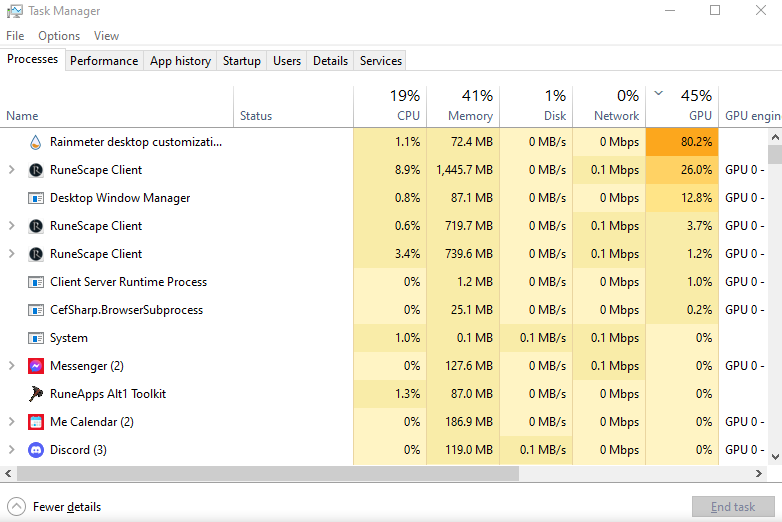Click the CefSharp.BrowserSubprocess icon

point(35,310)
